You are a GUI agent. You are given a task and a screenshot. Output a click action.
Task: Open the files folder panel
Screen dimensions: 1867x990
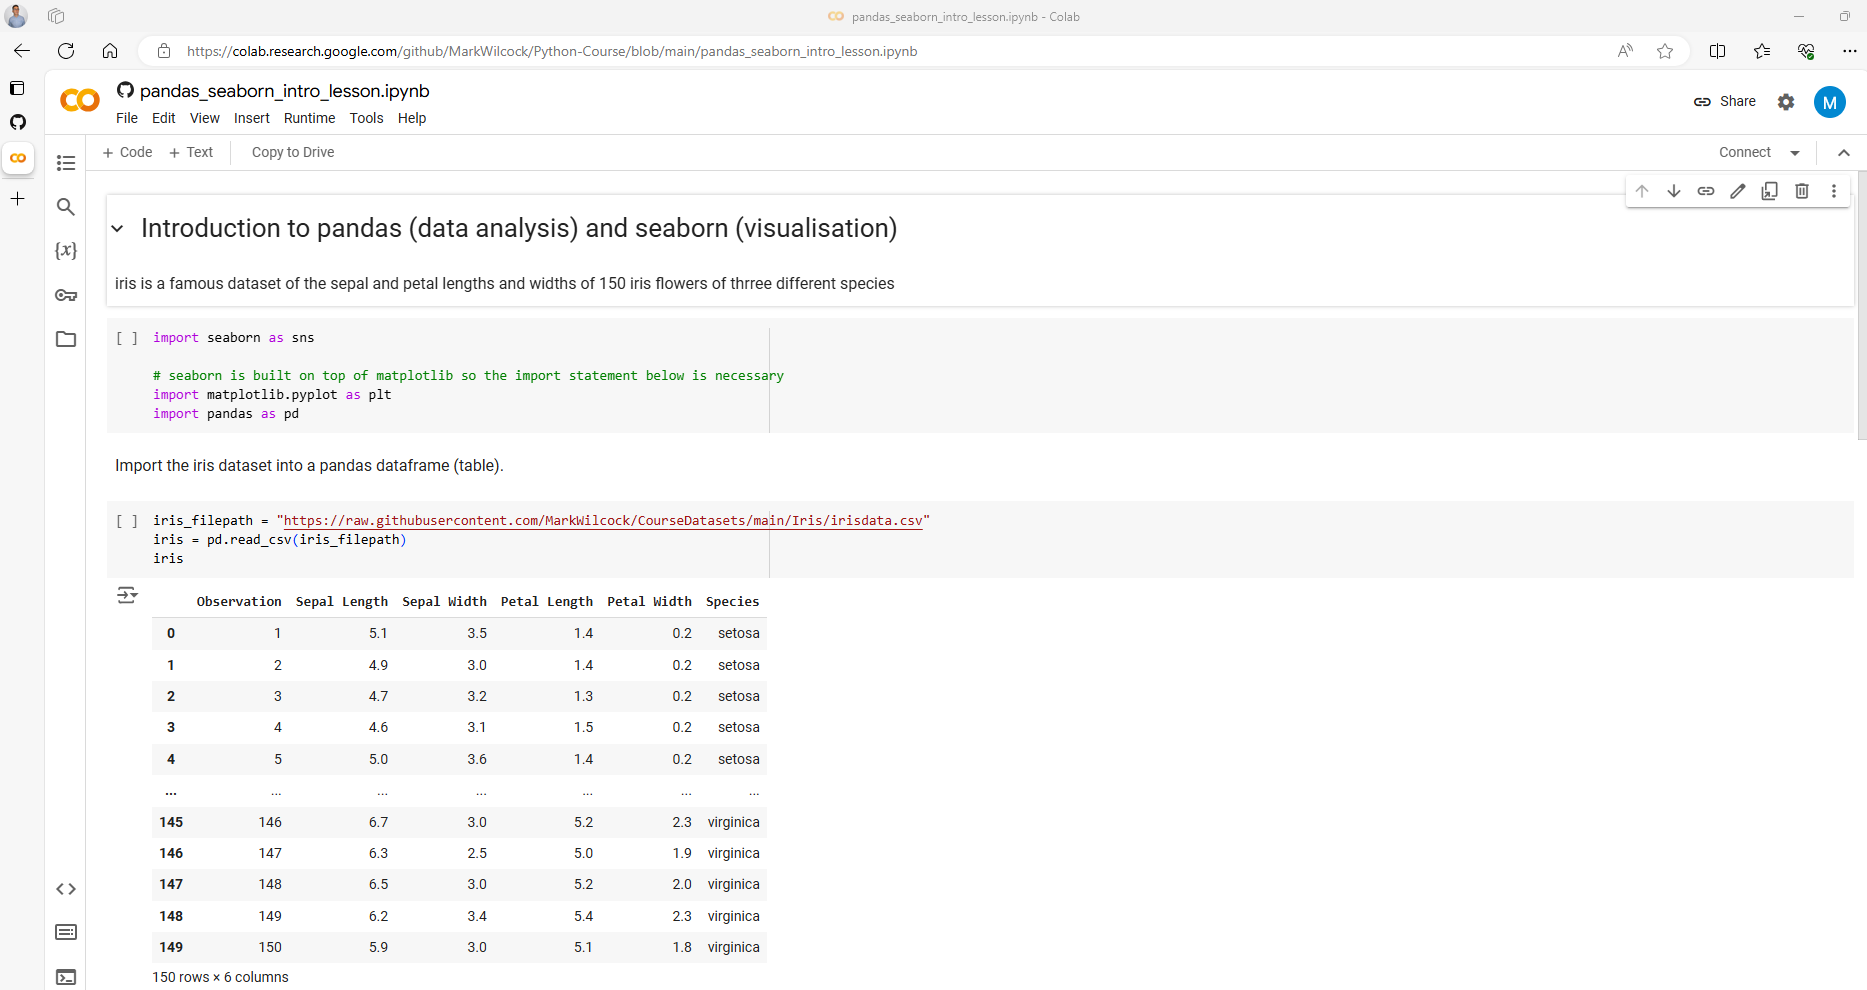tap(66, 339)
